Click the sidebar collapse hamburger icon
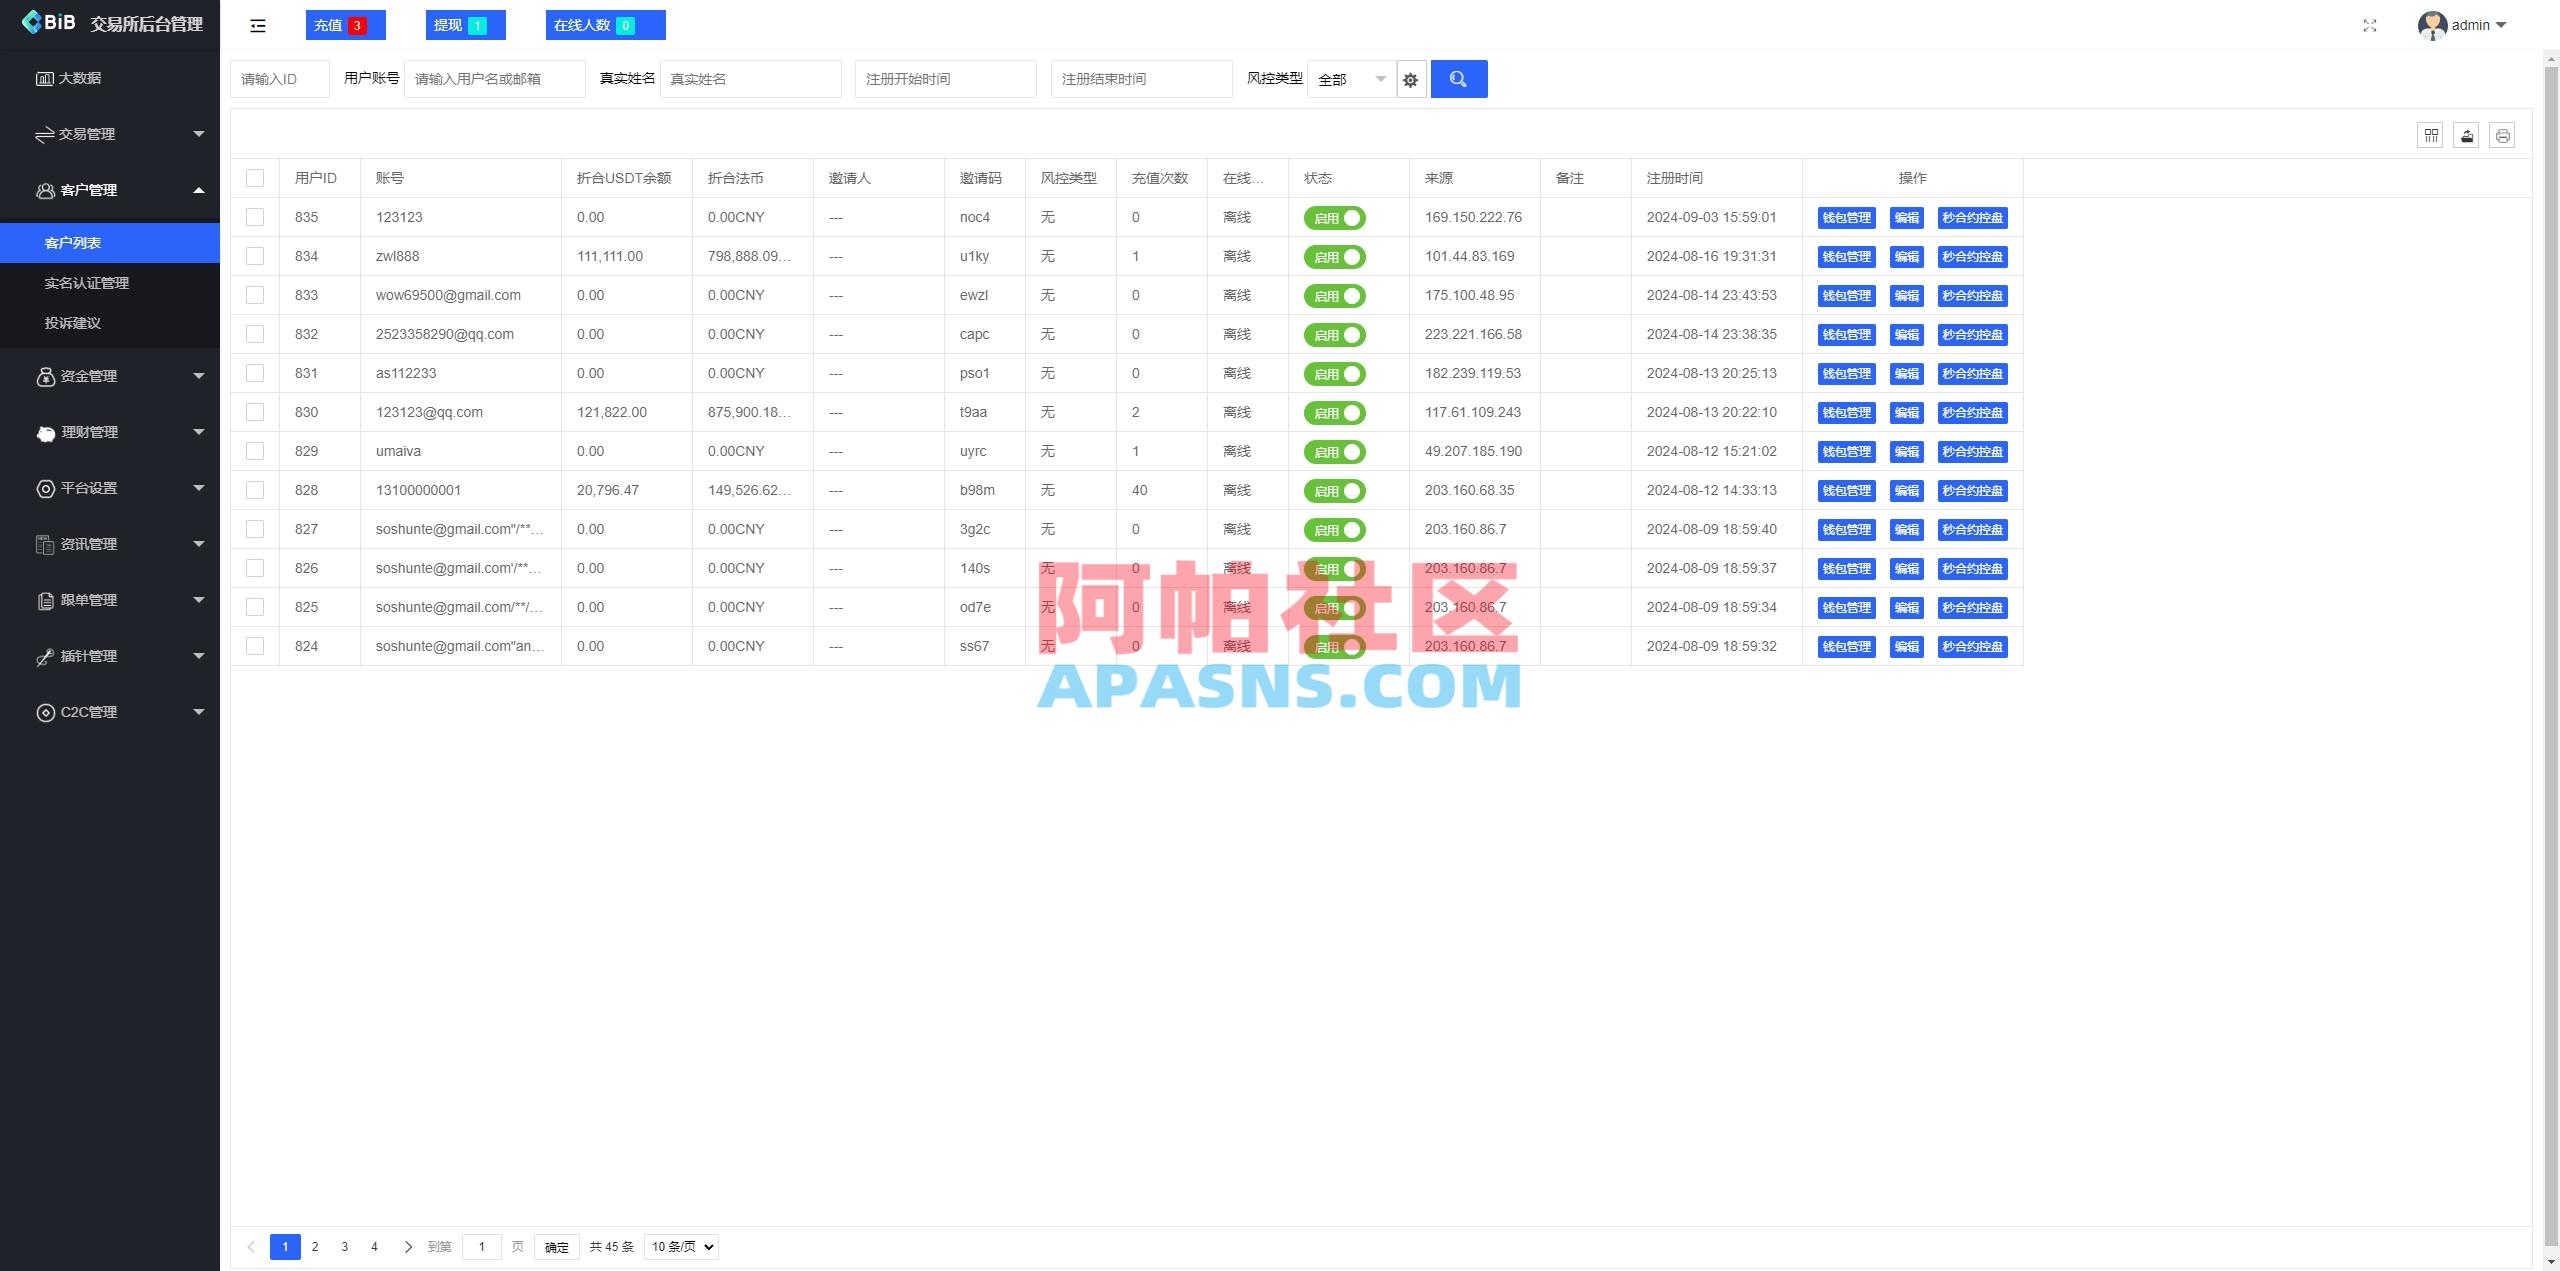 tap(257, 25)
